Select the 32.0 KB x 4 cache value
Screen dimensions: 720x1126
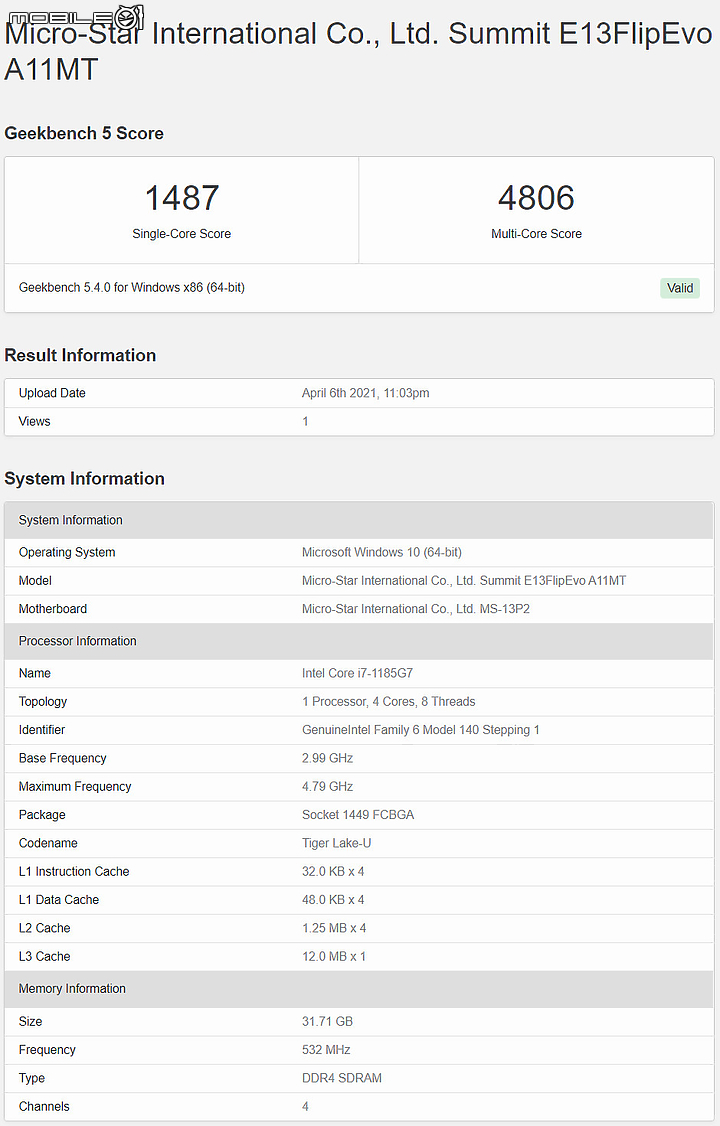pyautogui.click(x=333, y=871)
